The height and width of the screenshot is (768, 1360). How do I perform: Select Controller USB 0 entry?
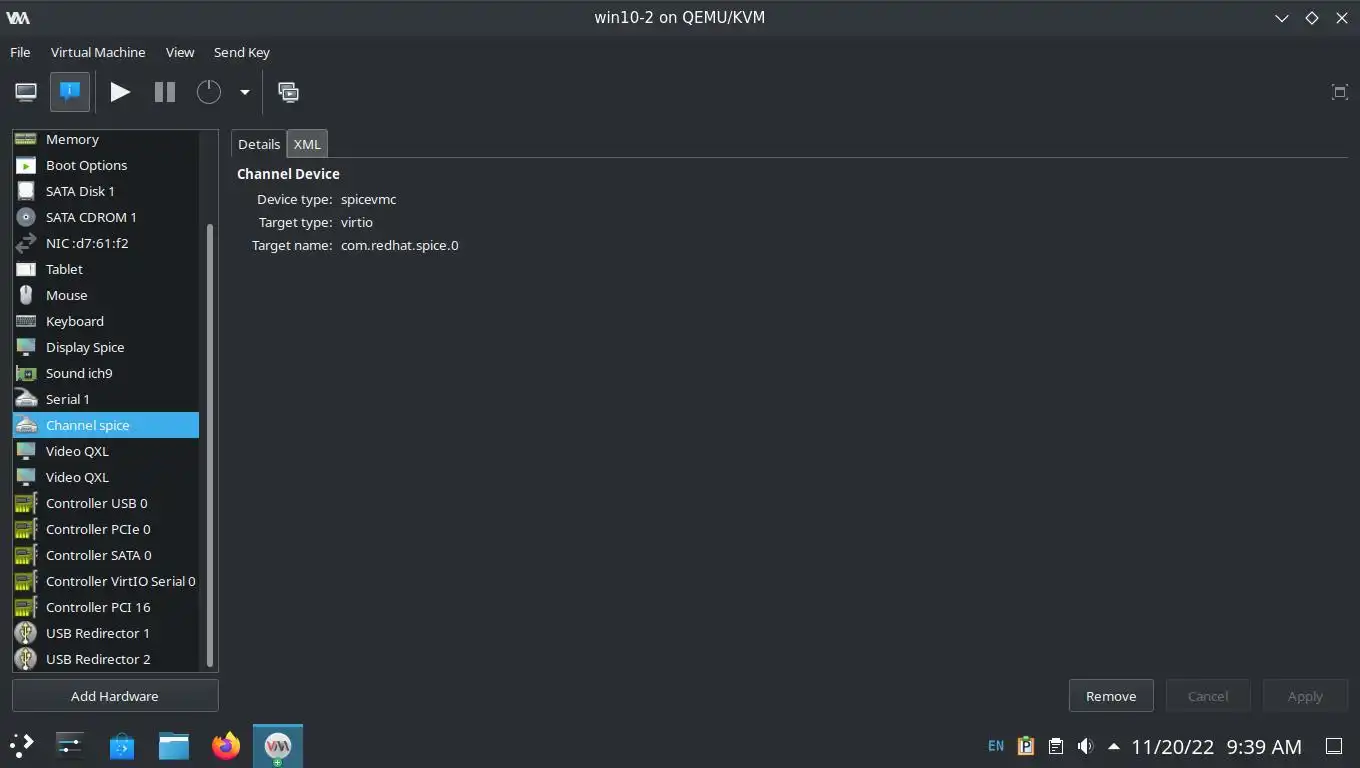pyautogui.click(x=106, y=503)
